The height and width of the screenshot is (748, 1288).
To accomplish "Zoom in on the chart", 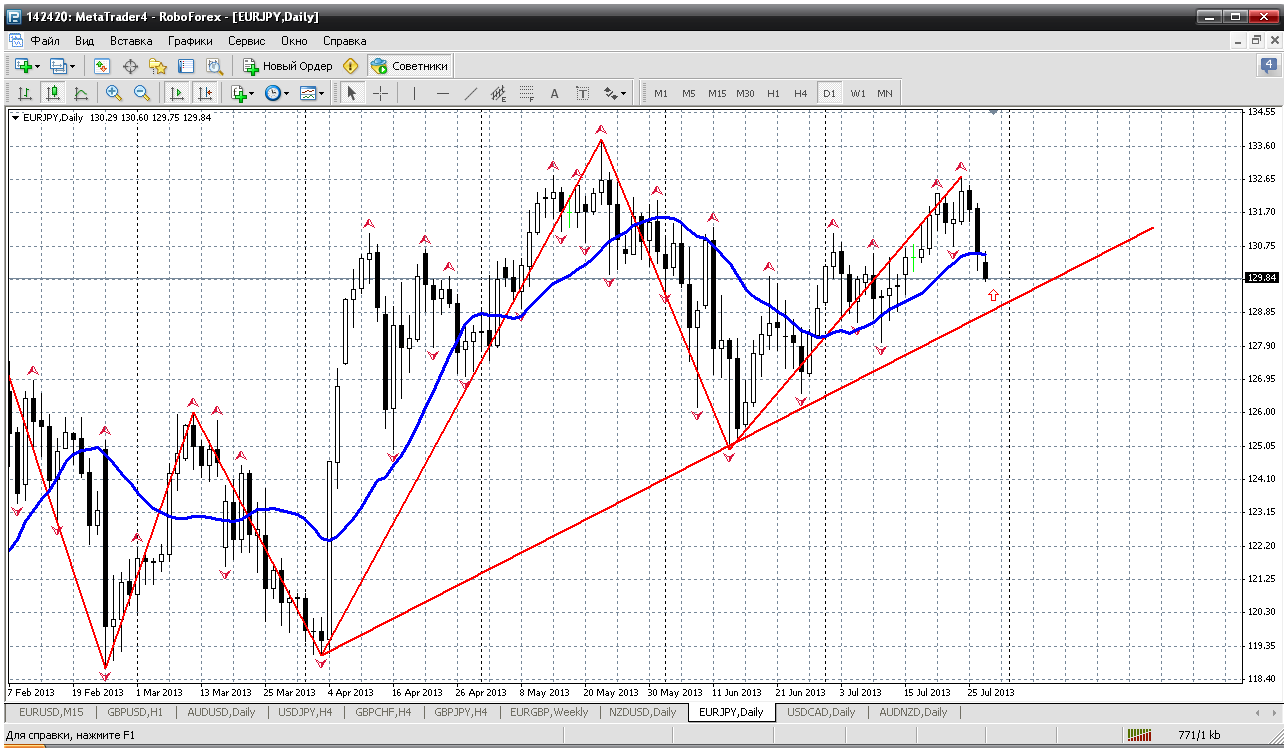I will pos(114,93).
